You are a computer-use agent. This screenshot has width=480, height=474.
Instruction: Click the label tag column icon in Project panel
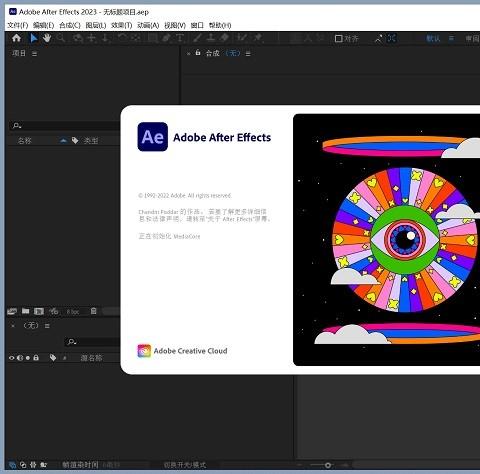click(x=75, y=141)
